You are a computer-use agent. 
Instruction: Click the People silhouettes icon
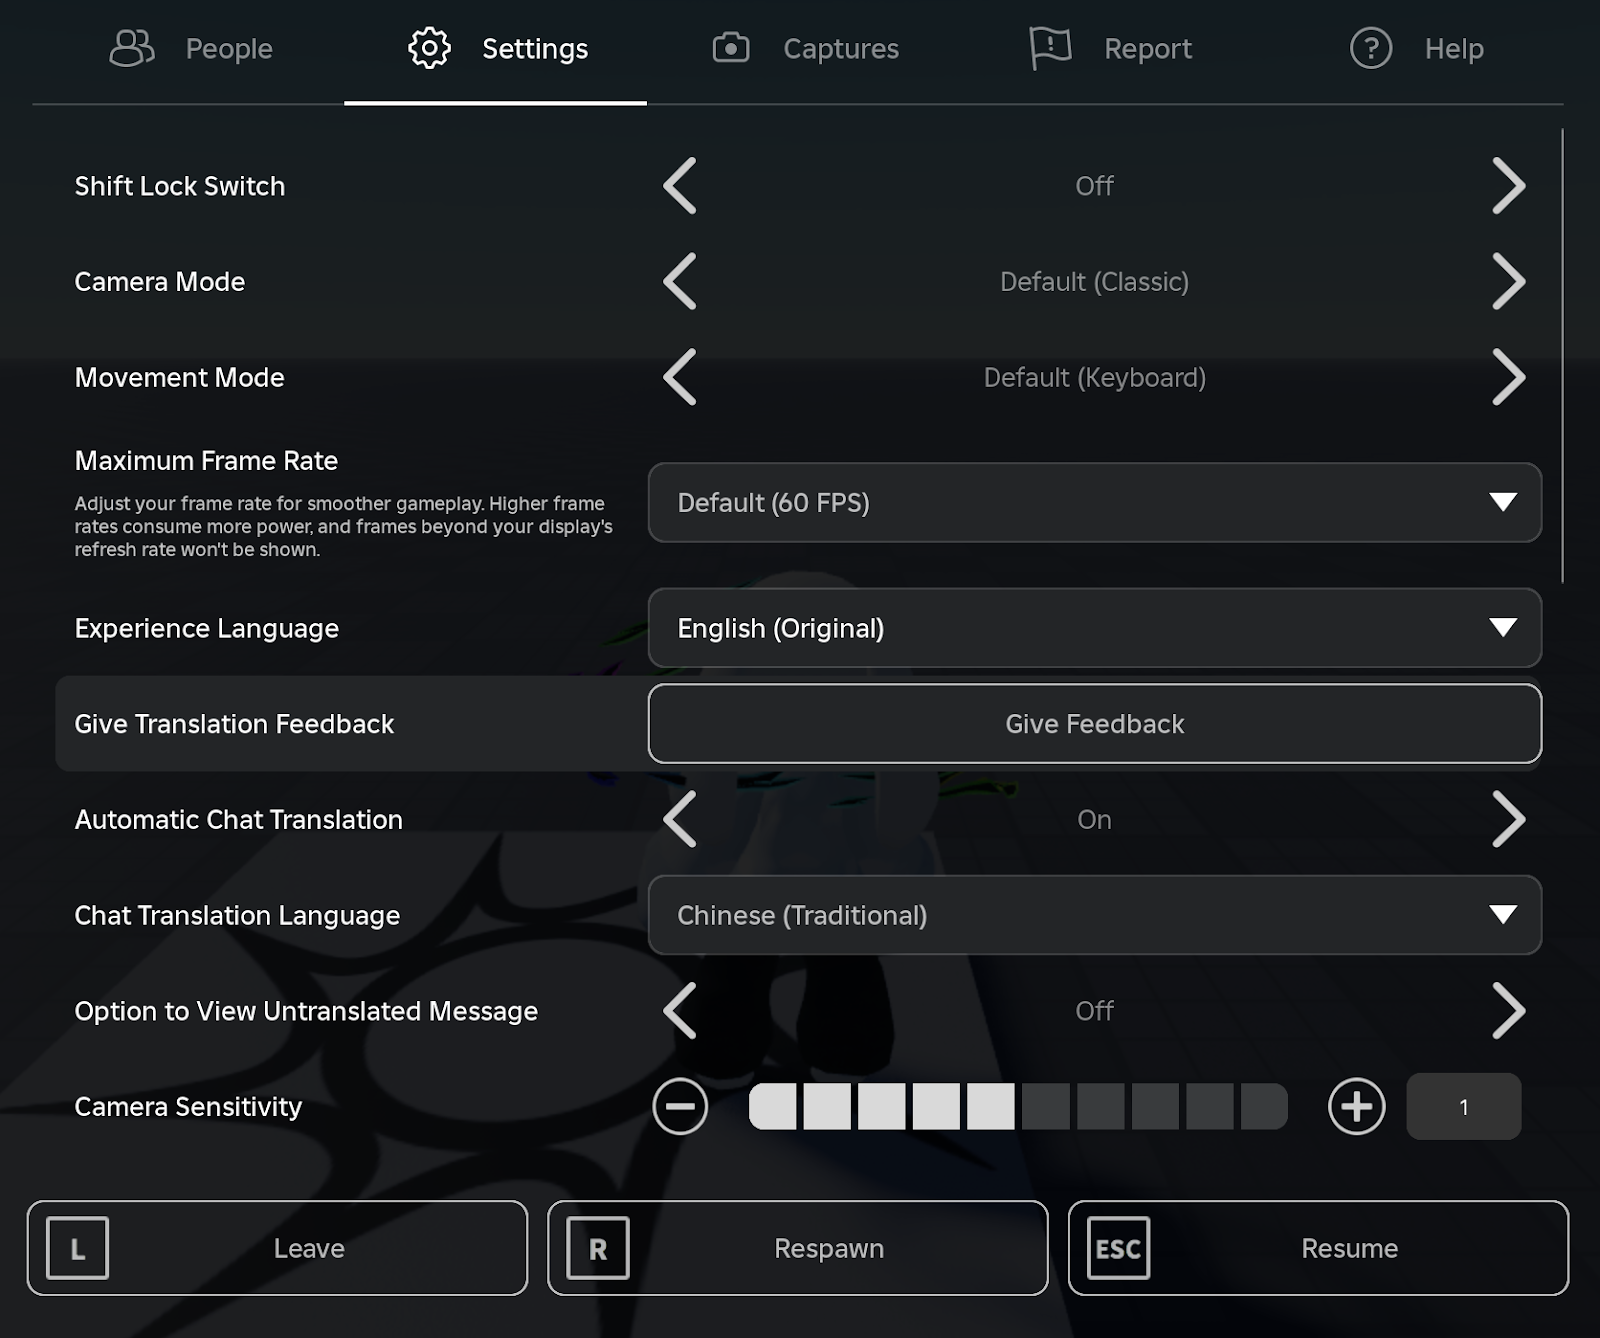point(131,47)
